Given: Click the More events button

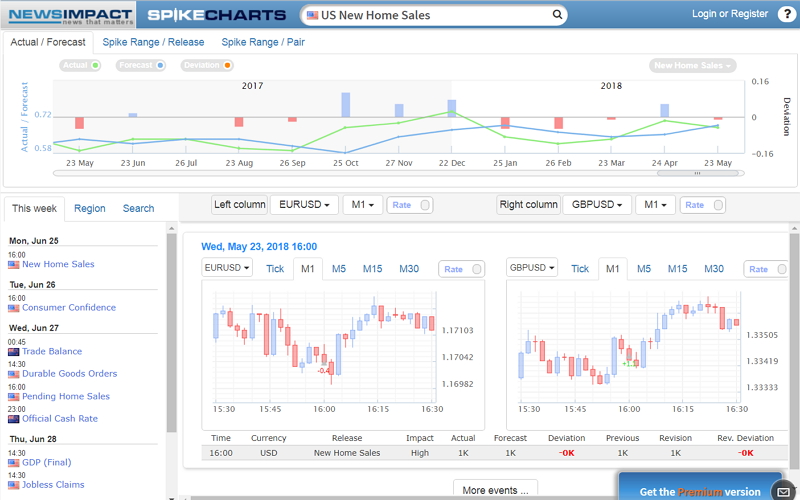Looking at the screenshot, I should click(495, 490).
